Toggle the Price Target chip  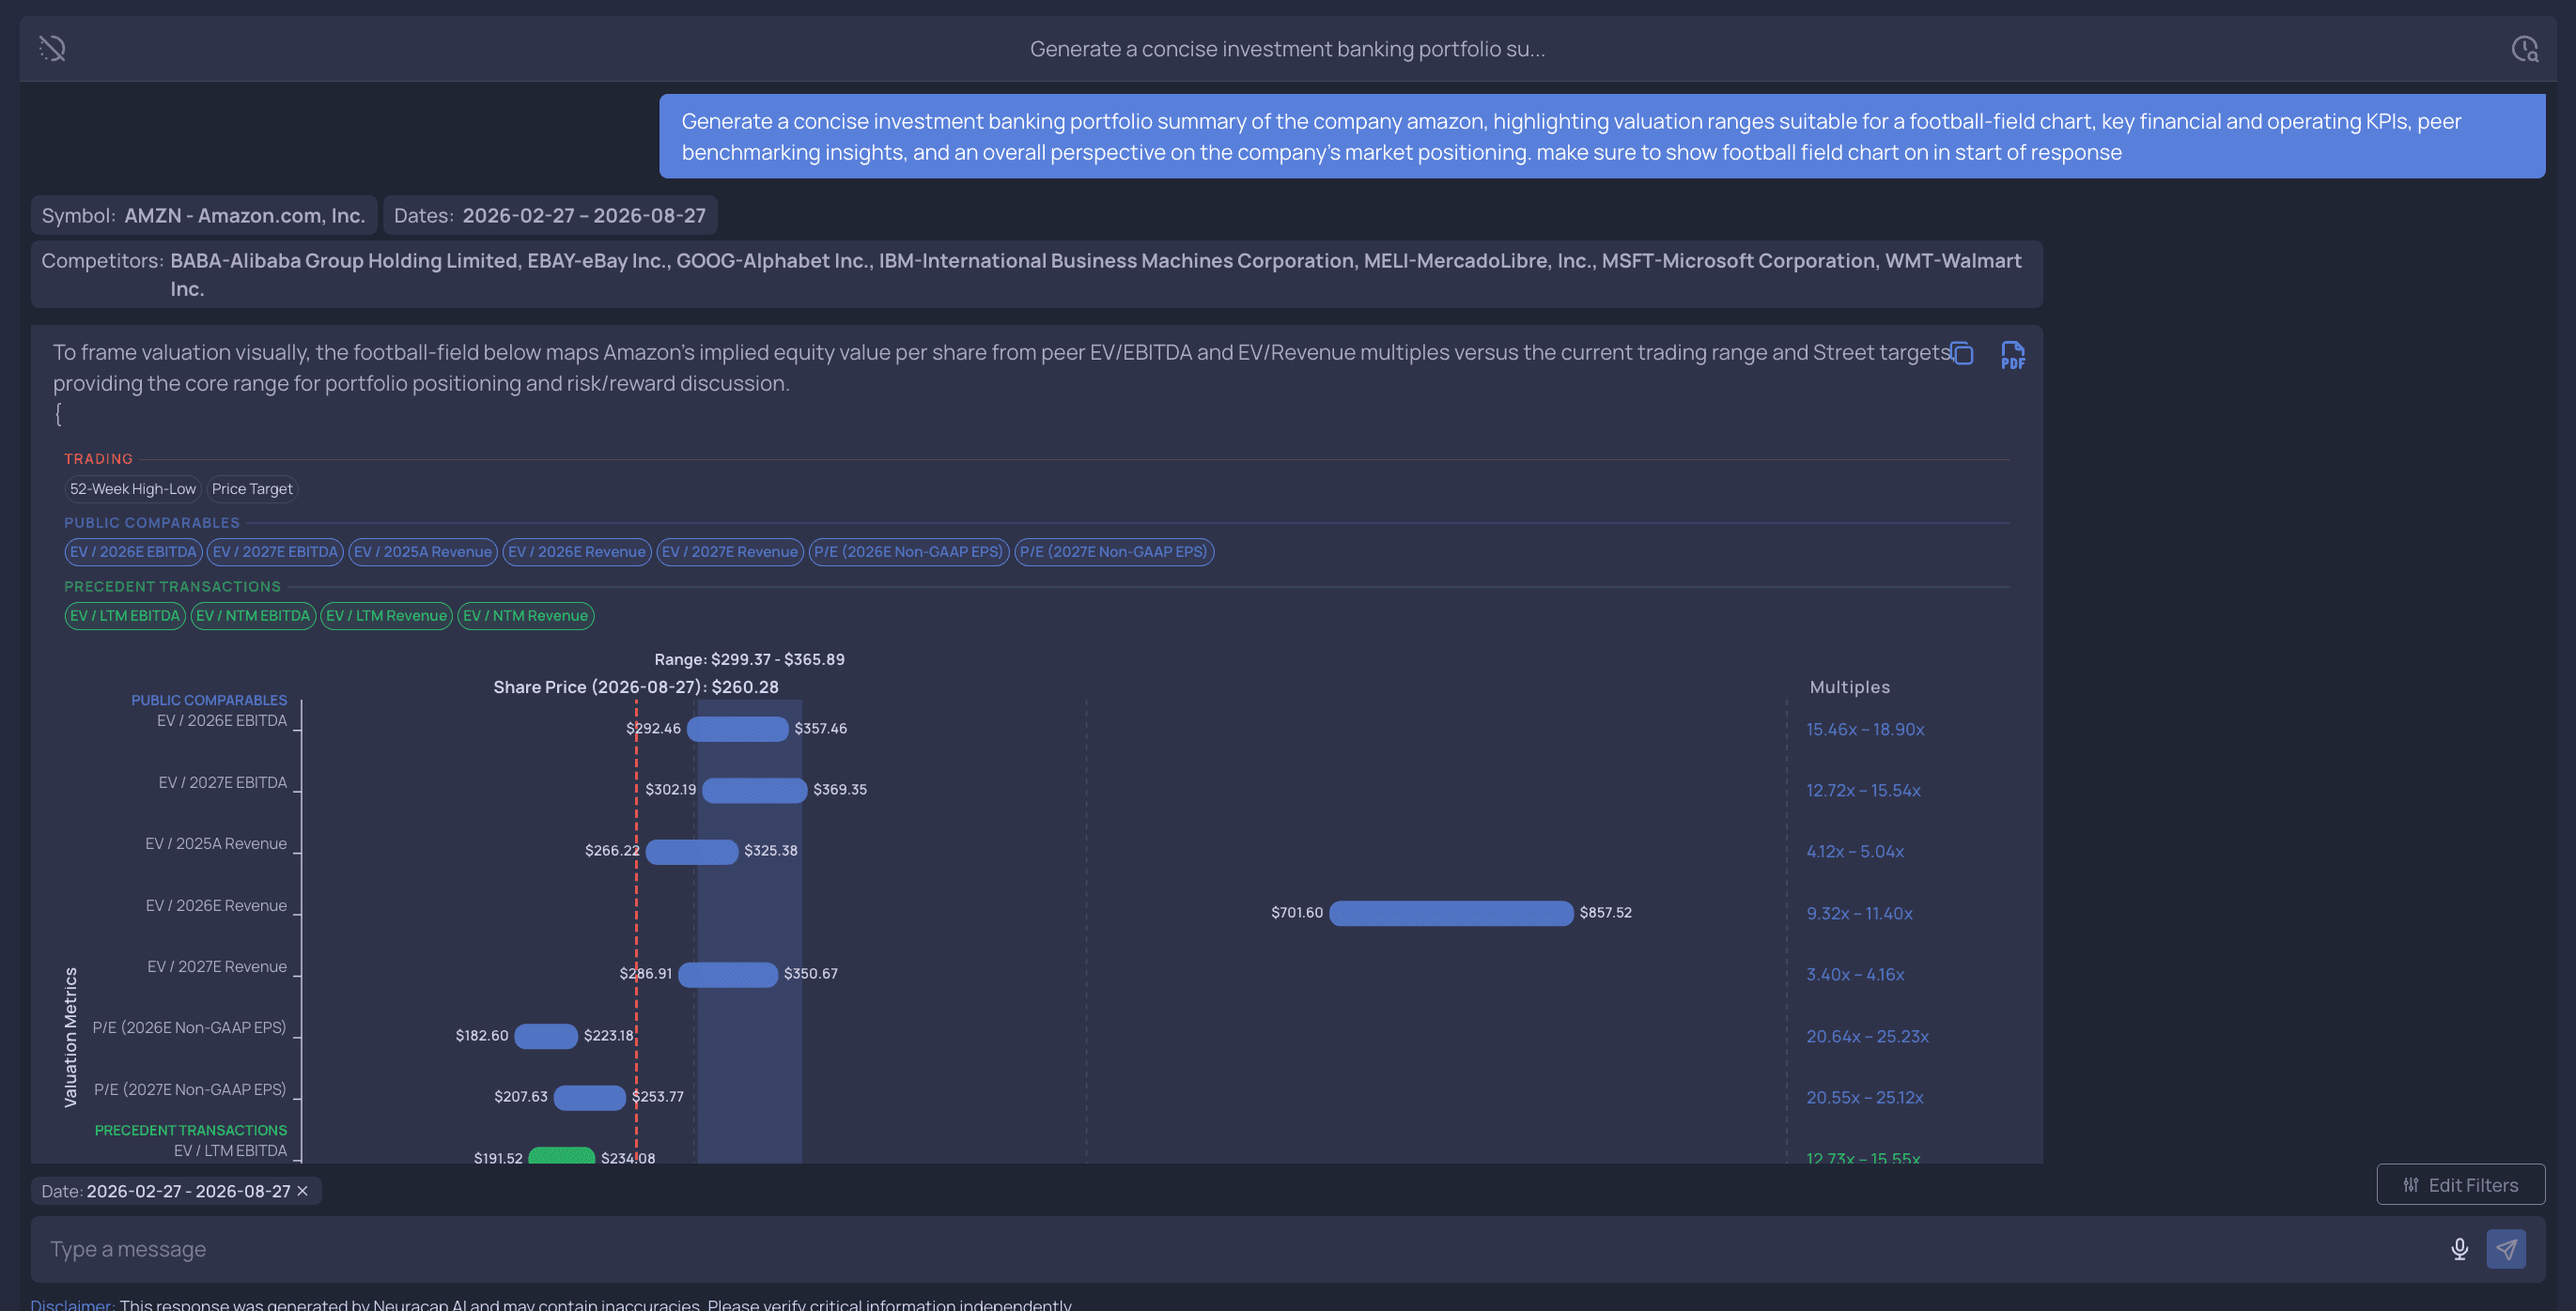point(252,489)
